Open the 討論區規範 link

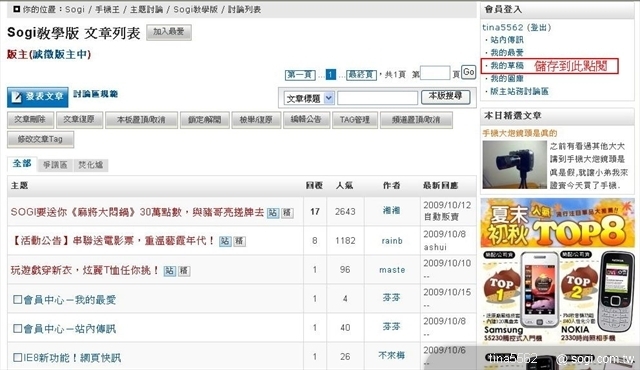[95, 94]
